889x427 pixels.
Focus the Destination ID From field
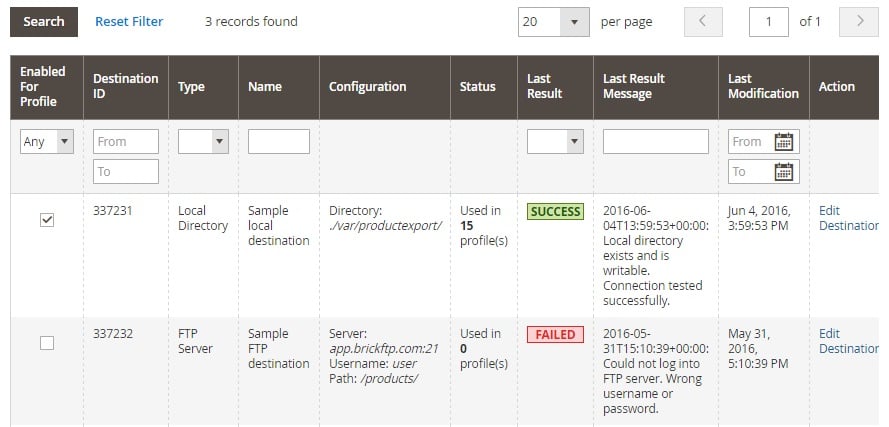coord(126,142)
